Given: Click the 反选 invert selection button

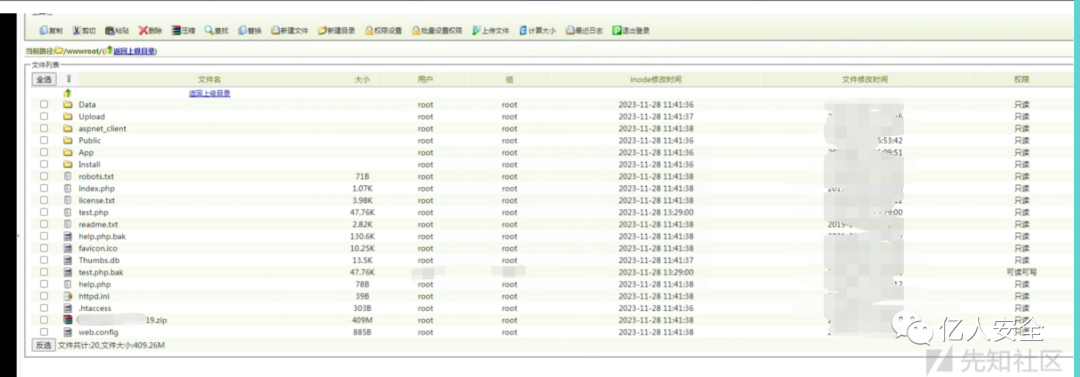Looking at the screenshot, I should click(x=43, y=345).
